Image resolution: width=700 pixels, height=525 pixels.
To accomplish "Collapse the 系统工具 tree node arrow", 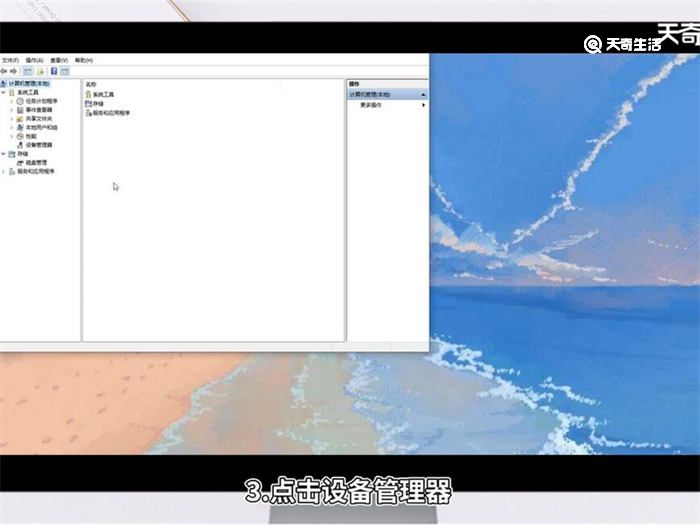I will [x=4, y=92].
